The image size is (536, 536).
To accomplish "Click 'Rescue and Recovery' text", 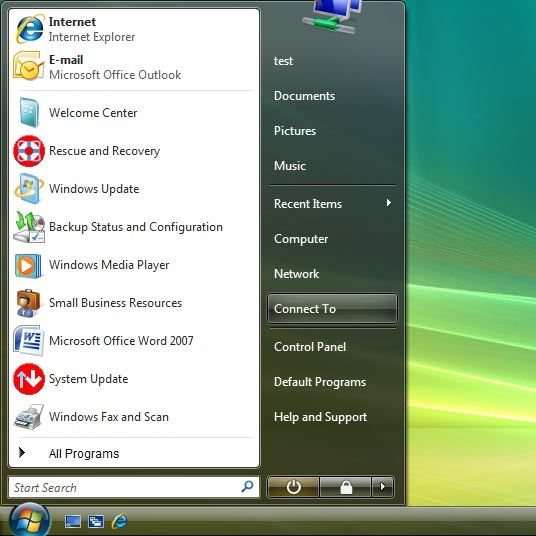I will pos(104,151).
